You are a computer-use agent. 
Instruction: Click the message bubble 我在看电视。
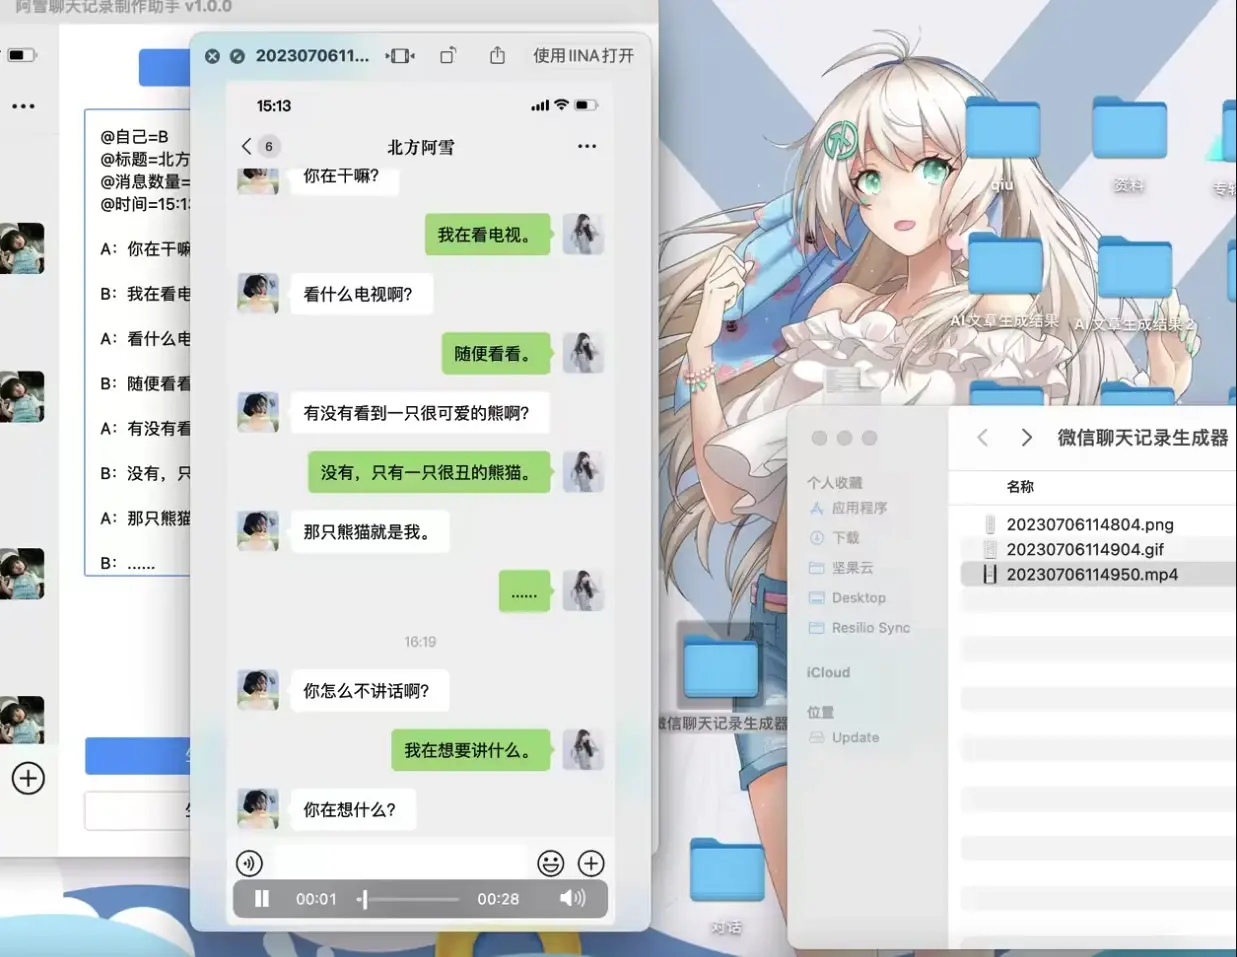pos(488,235)
